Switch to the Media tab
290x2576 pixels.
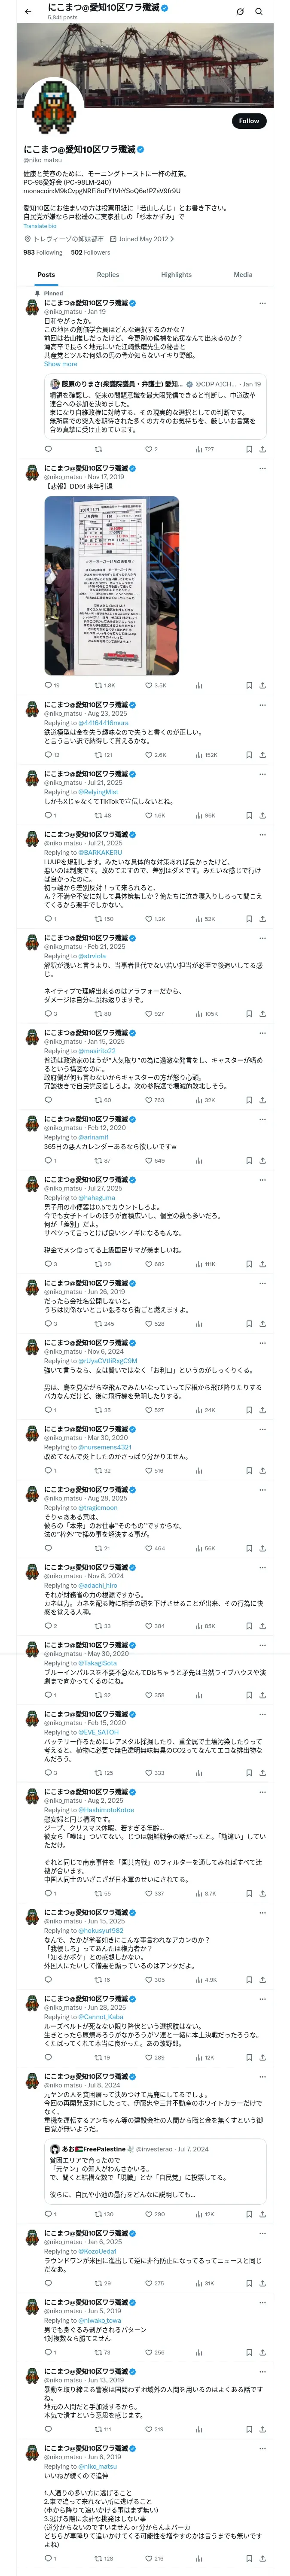pyautogui.click(x=243, y=274)
